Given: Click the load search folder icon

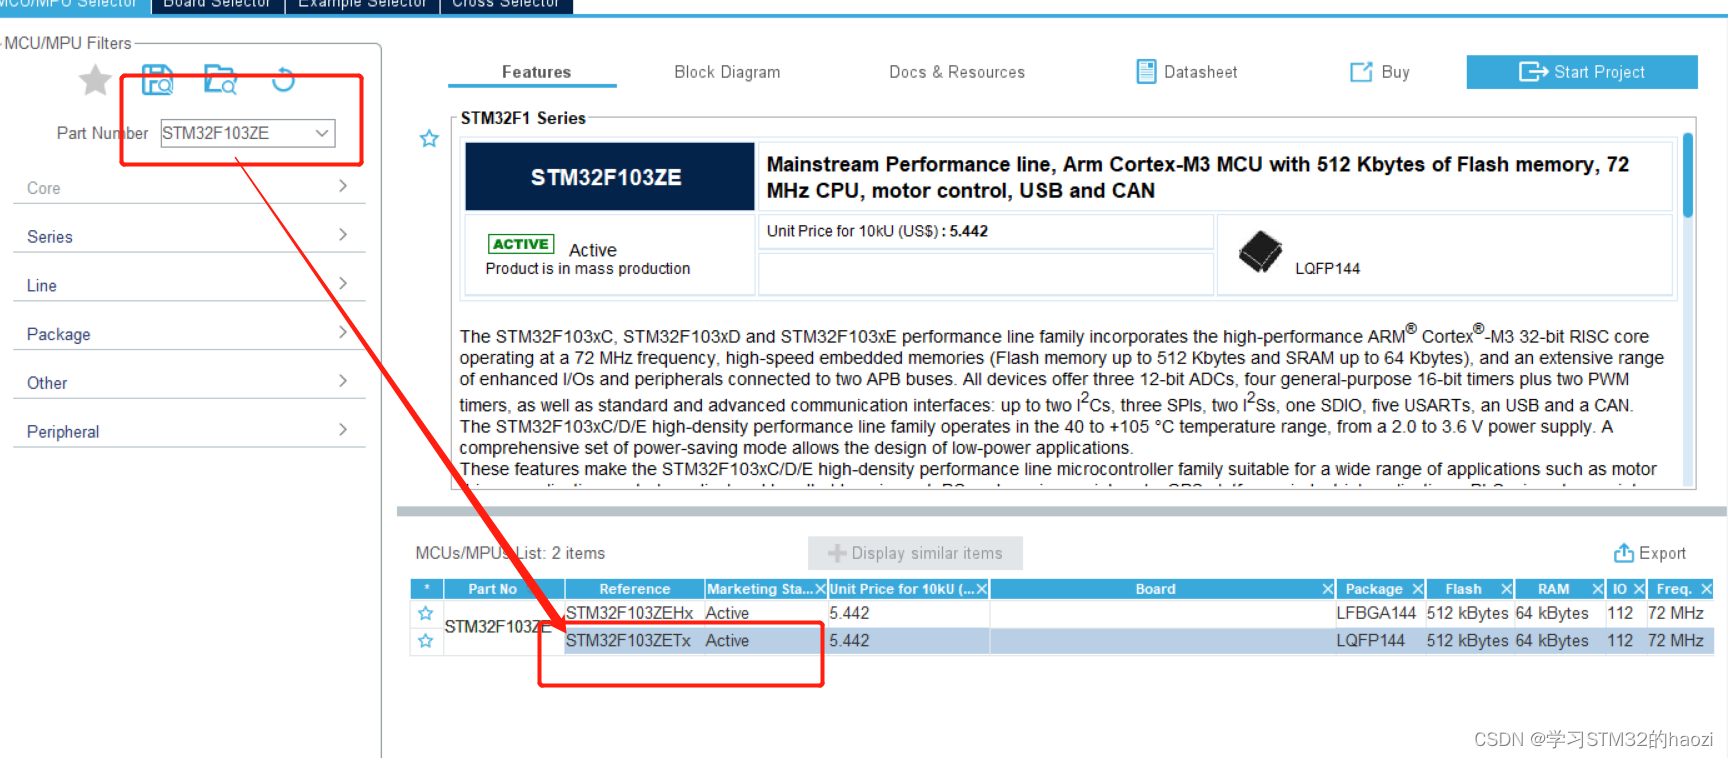Looking at the screenshot, I should pos(220,79).
